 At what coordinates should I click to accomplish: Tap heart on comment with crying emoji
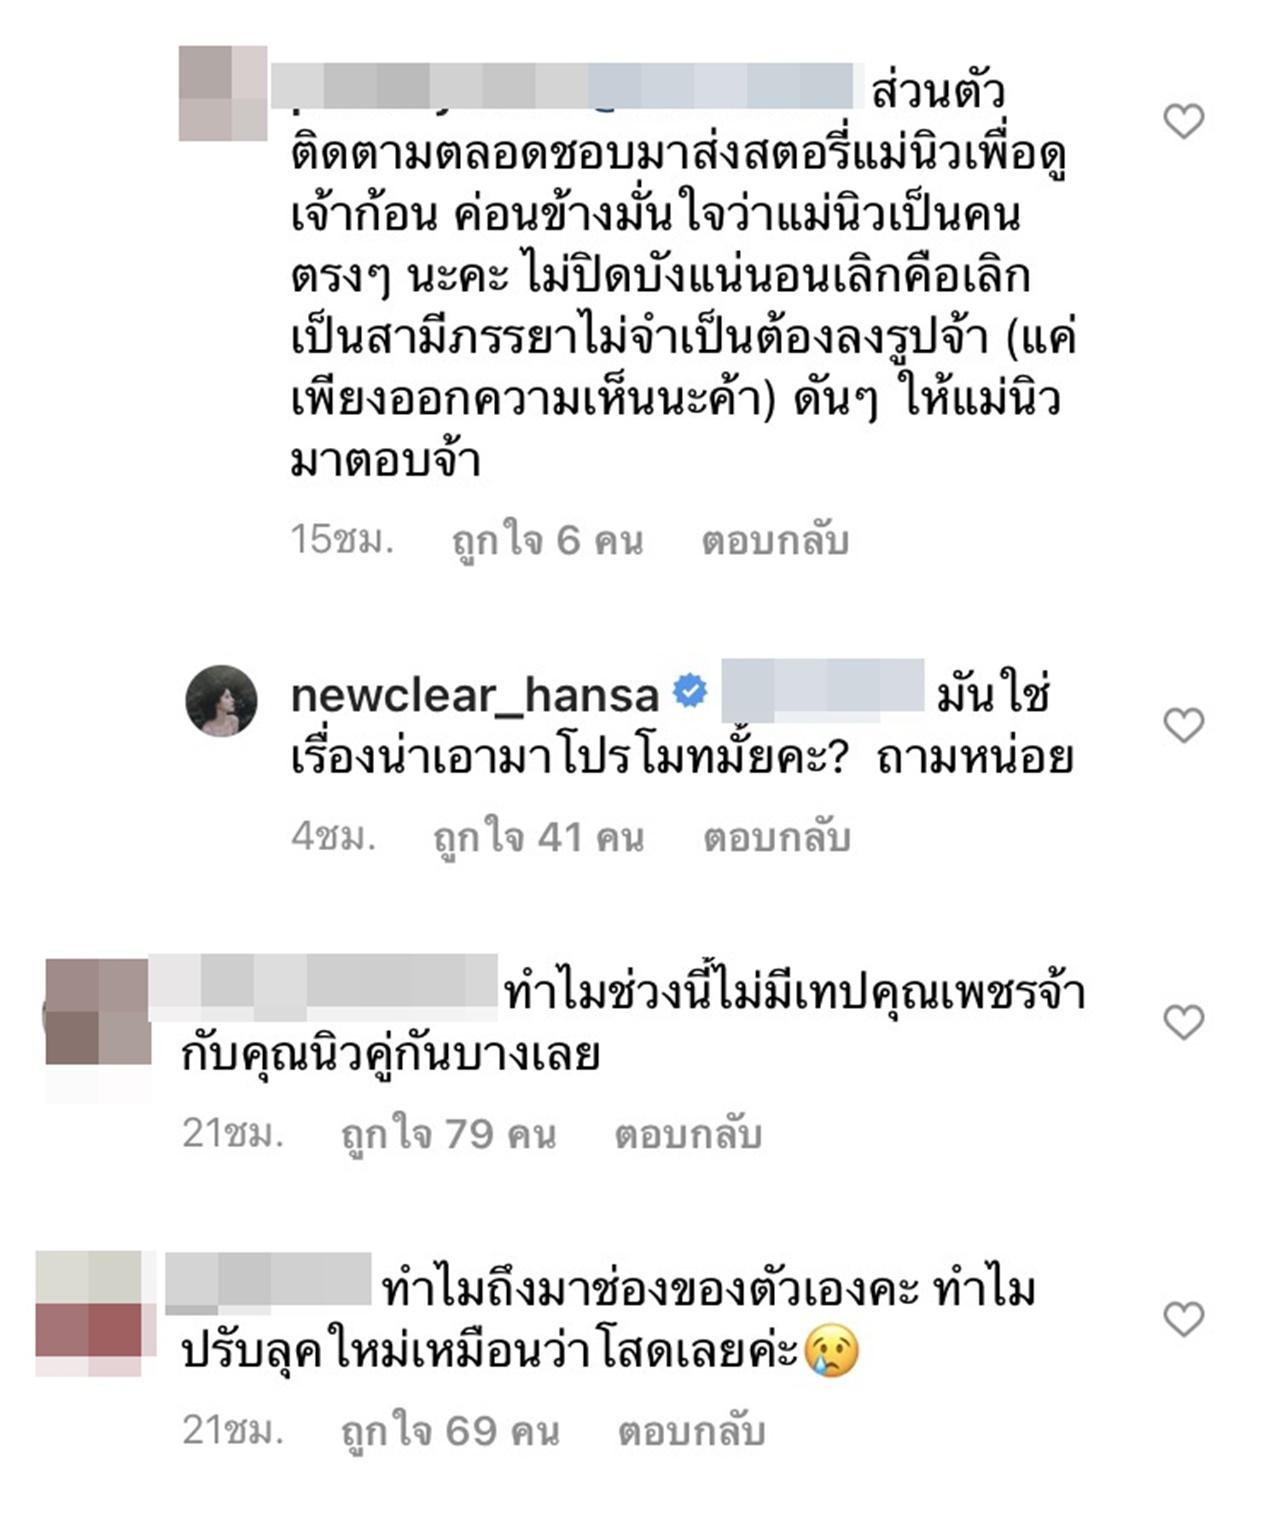coord(1184,1320)
